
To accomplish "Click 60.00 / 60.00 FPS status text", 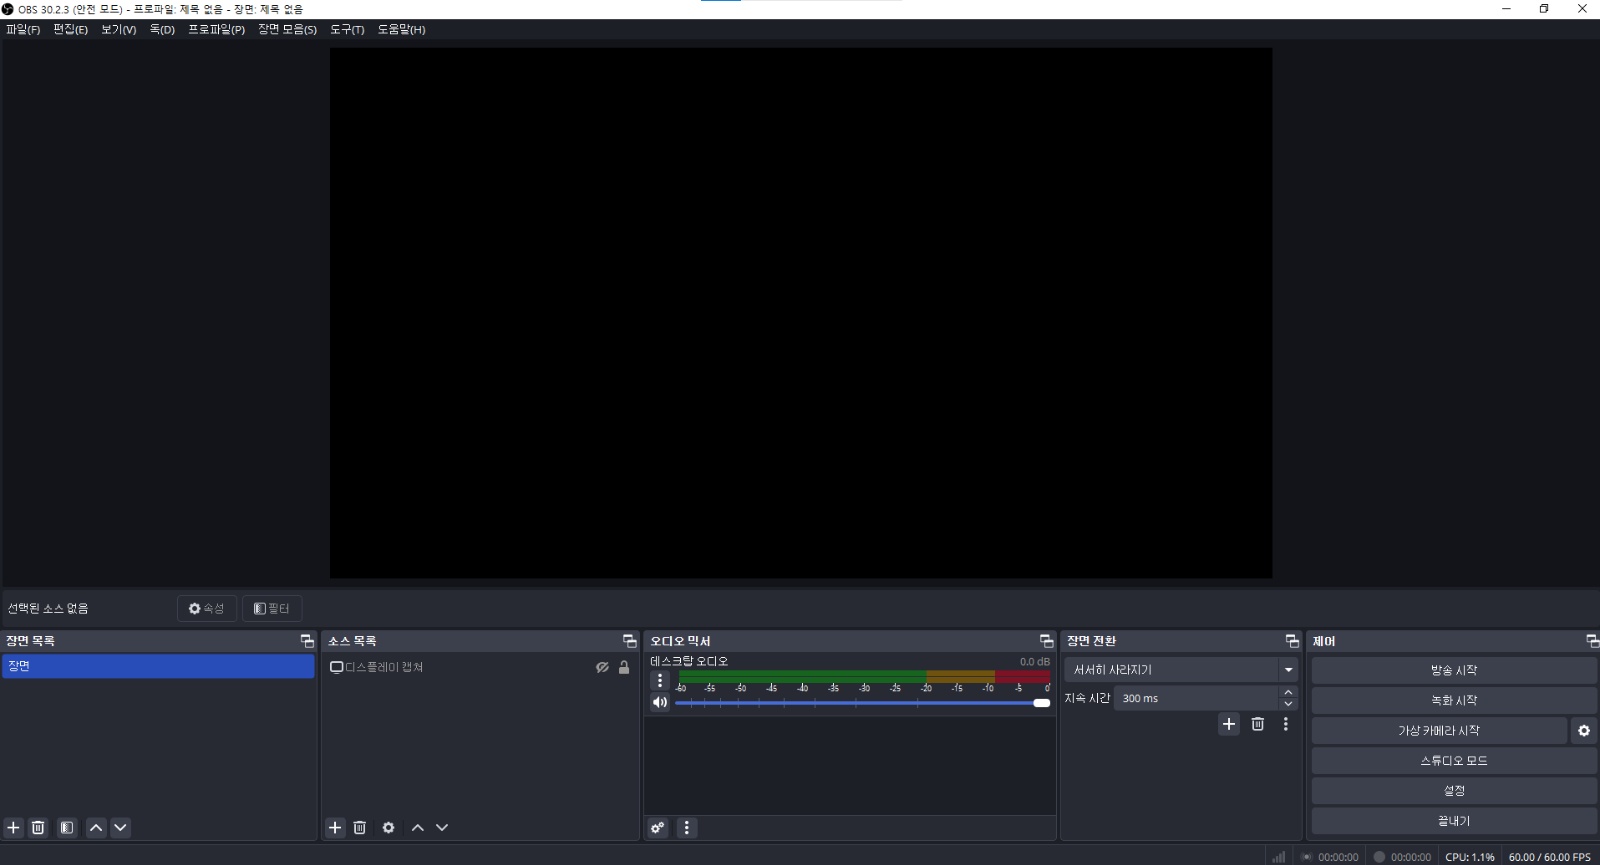I will pyautogui.click(x=1549, y=857).
